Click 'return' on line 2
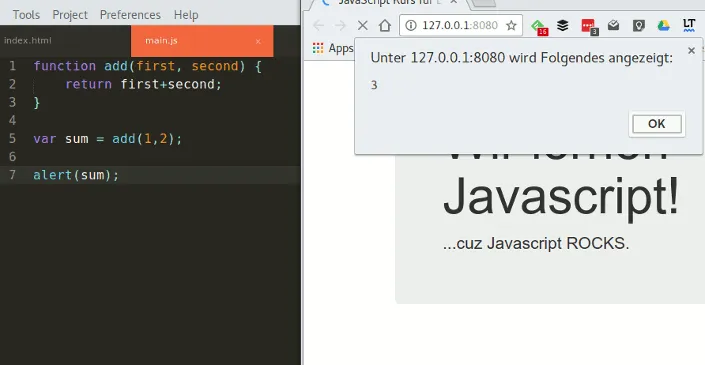This screenshot has width=705, height=365. pyautogui.click(x=89, y=84)
